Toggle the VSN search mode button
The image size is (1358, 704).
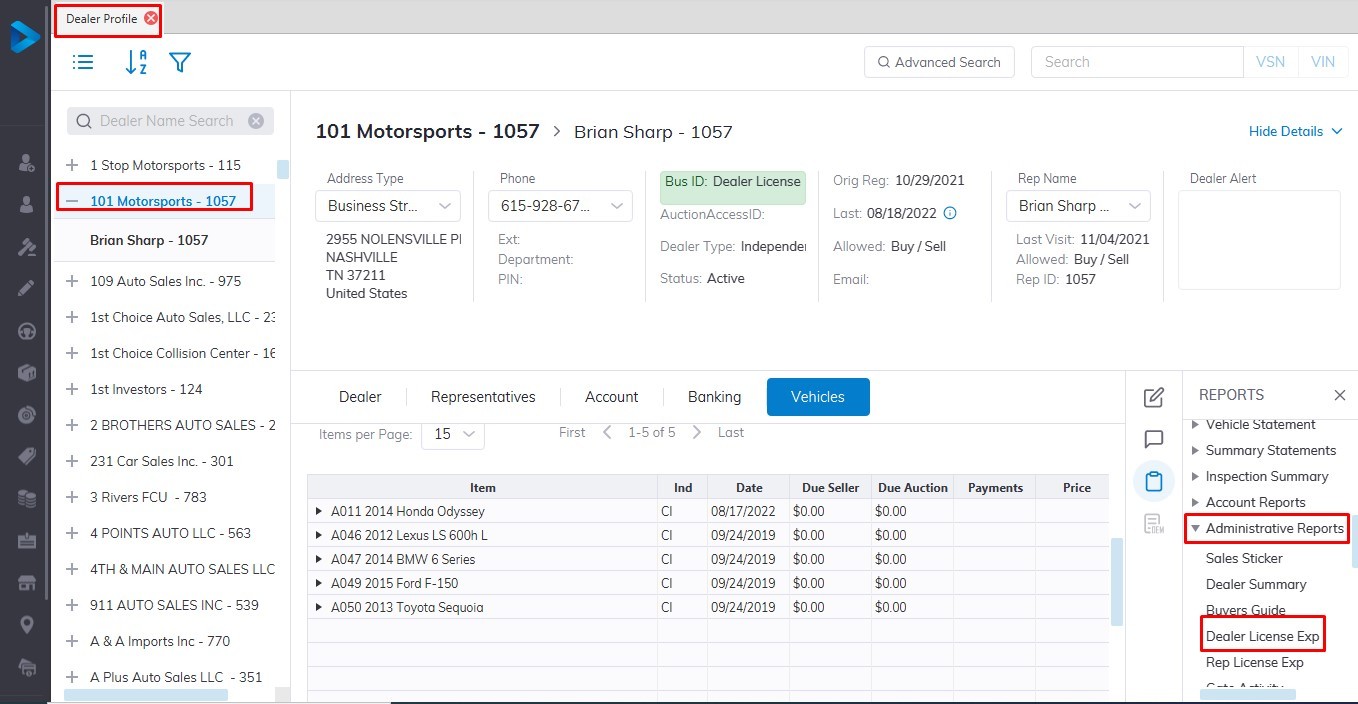point(1270,62)
